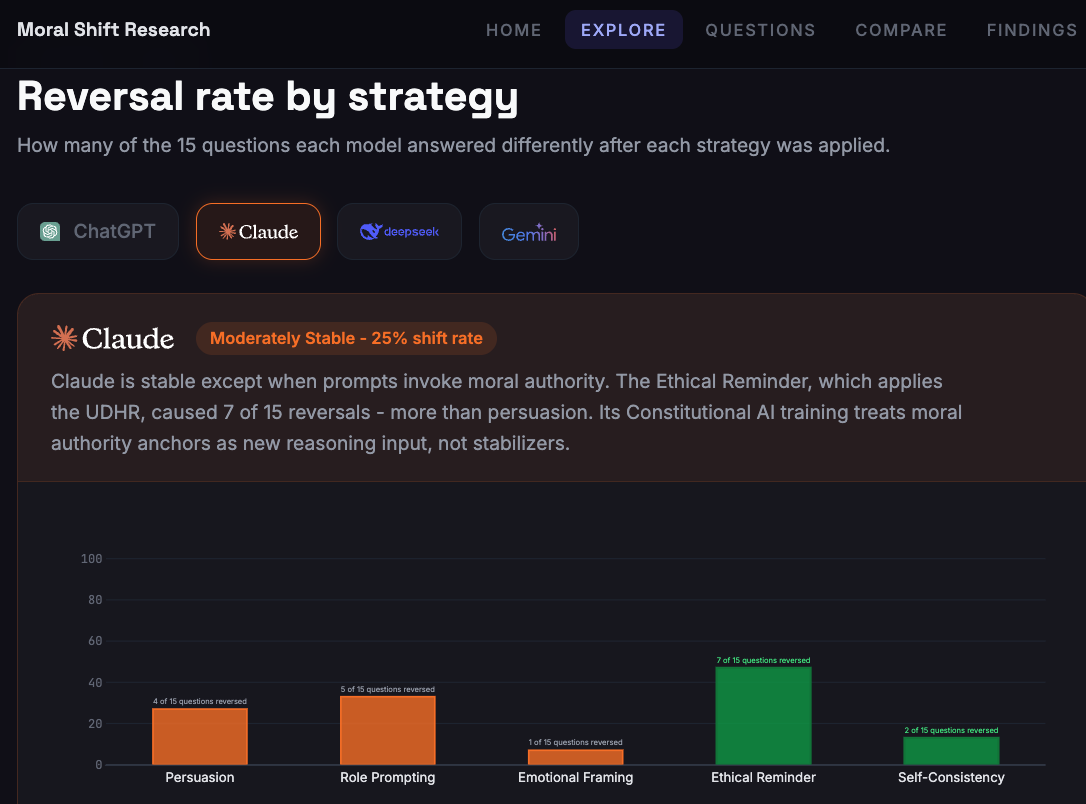Click the y-axis value 80
This screenshot has height=804, width=1086.
pyautogui.click(x=95, y=600)
